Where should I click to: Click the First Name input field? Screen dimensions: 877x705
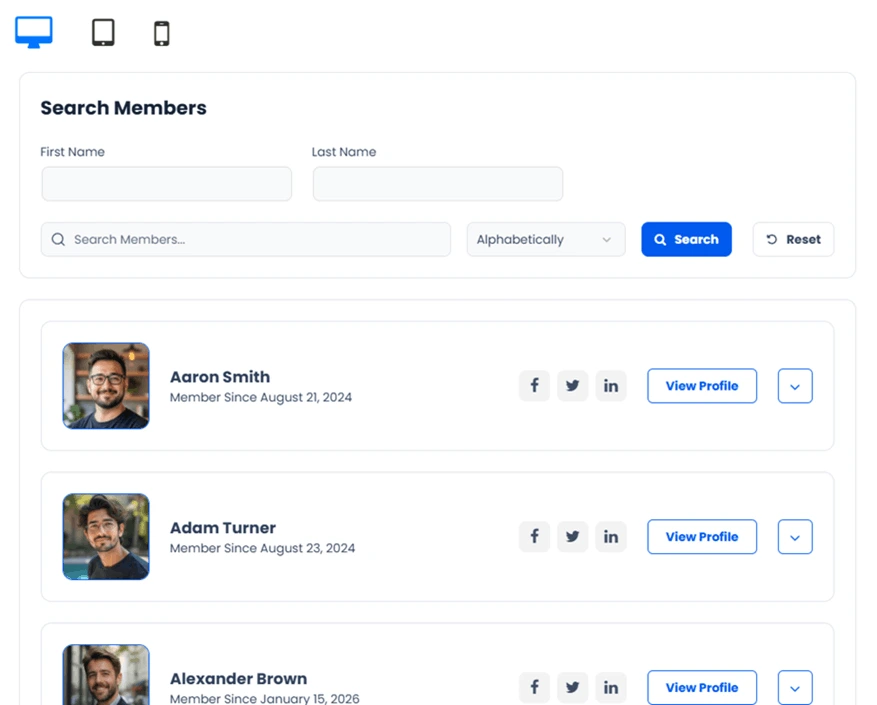[x=167, y=184]
